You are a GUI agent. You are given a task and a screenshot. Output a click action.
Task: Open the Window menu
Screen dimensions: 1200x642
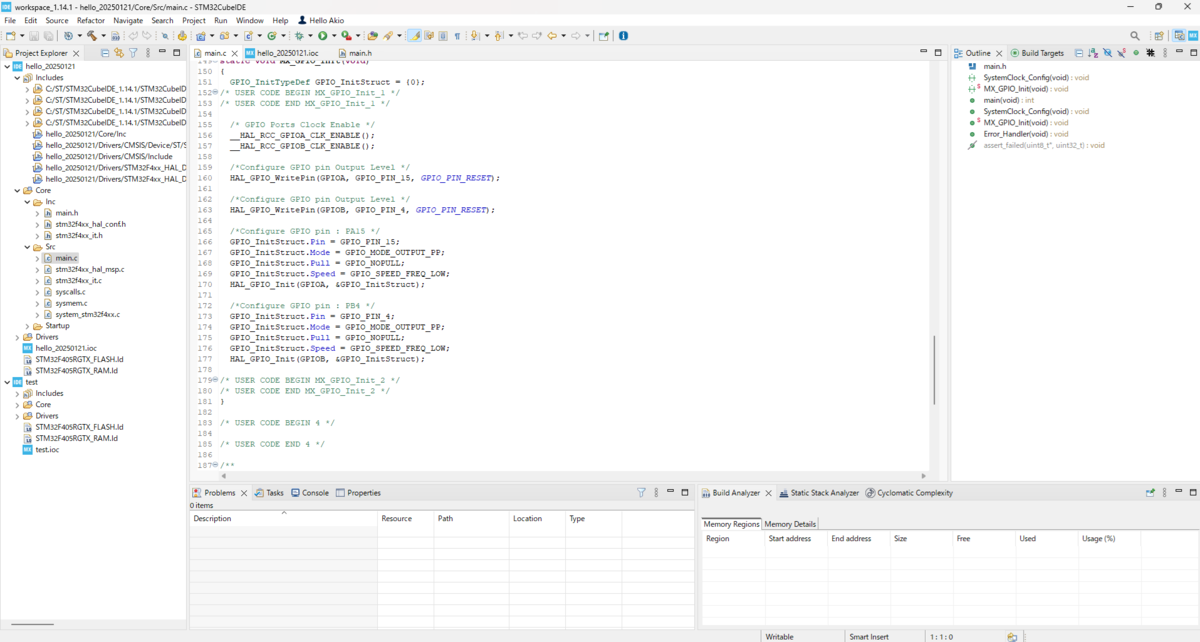(x=250, y=20)
